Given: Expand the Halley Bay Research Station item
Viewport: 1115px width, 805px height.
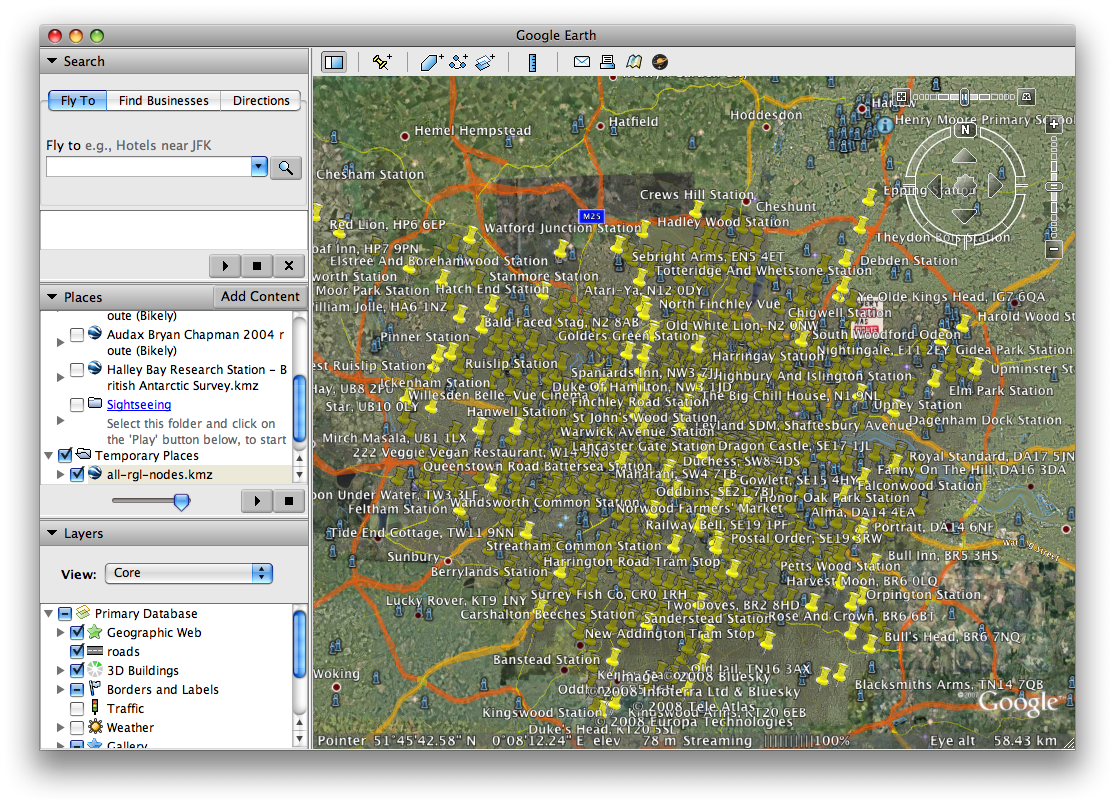Looking at the screenshot, I should click(60, 378).
